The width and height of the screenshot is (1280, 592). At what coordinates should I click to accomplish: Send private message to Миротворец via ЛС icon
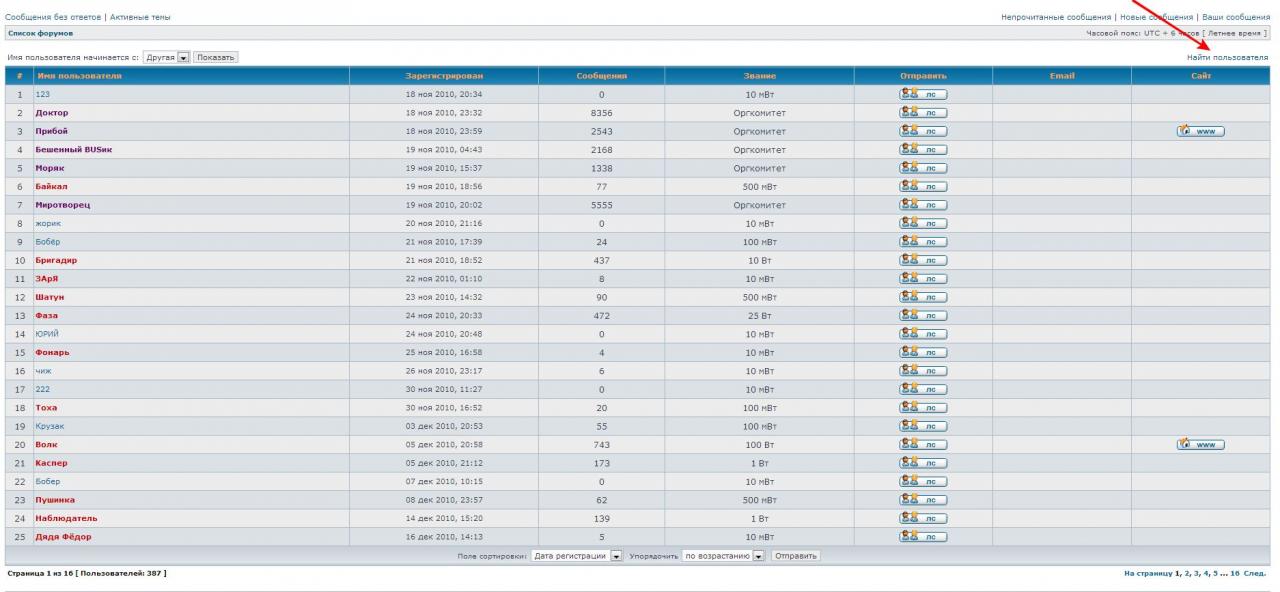[x=923, y=205]
